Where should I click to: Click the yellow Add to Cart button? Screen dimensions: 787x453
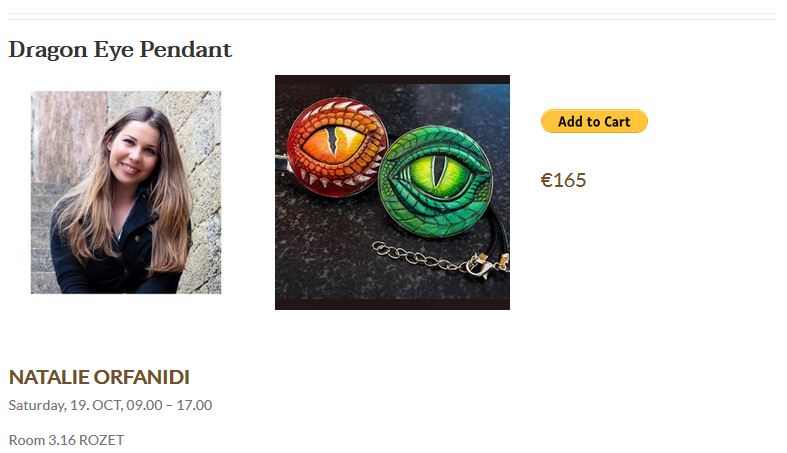coord(594,121)
